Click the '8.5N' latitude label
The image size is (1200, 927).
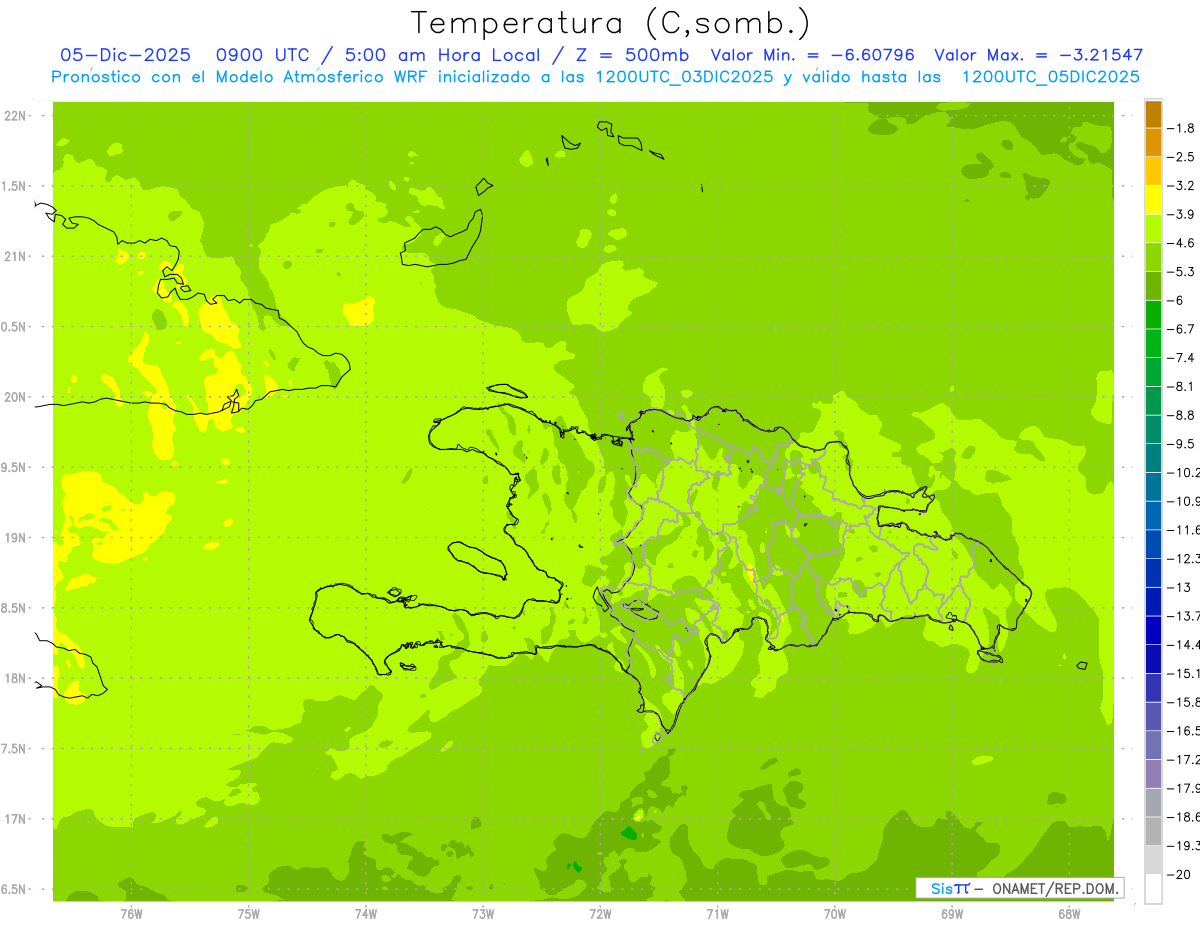point(14,608)
